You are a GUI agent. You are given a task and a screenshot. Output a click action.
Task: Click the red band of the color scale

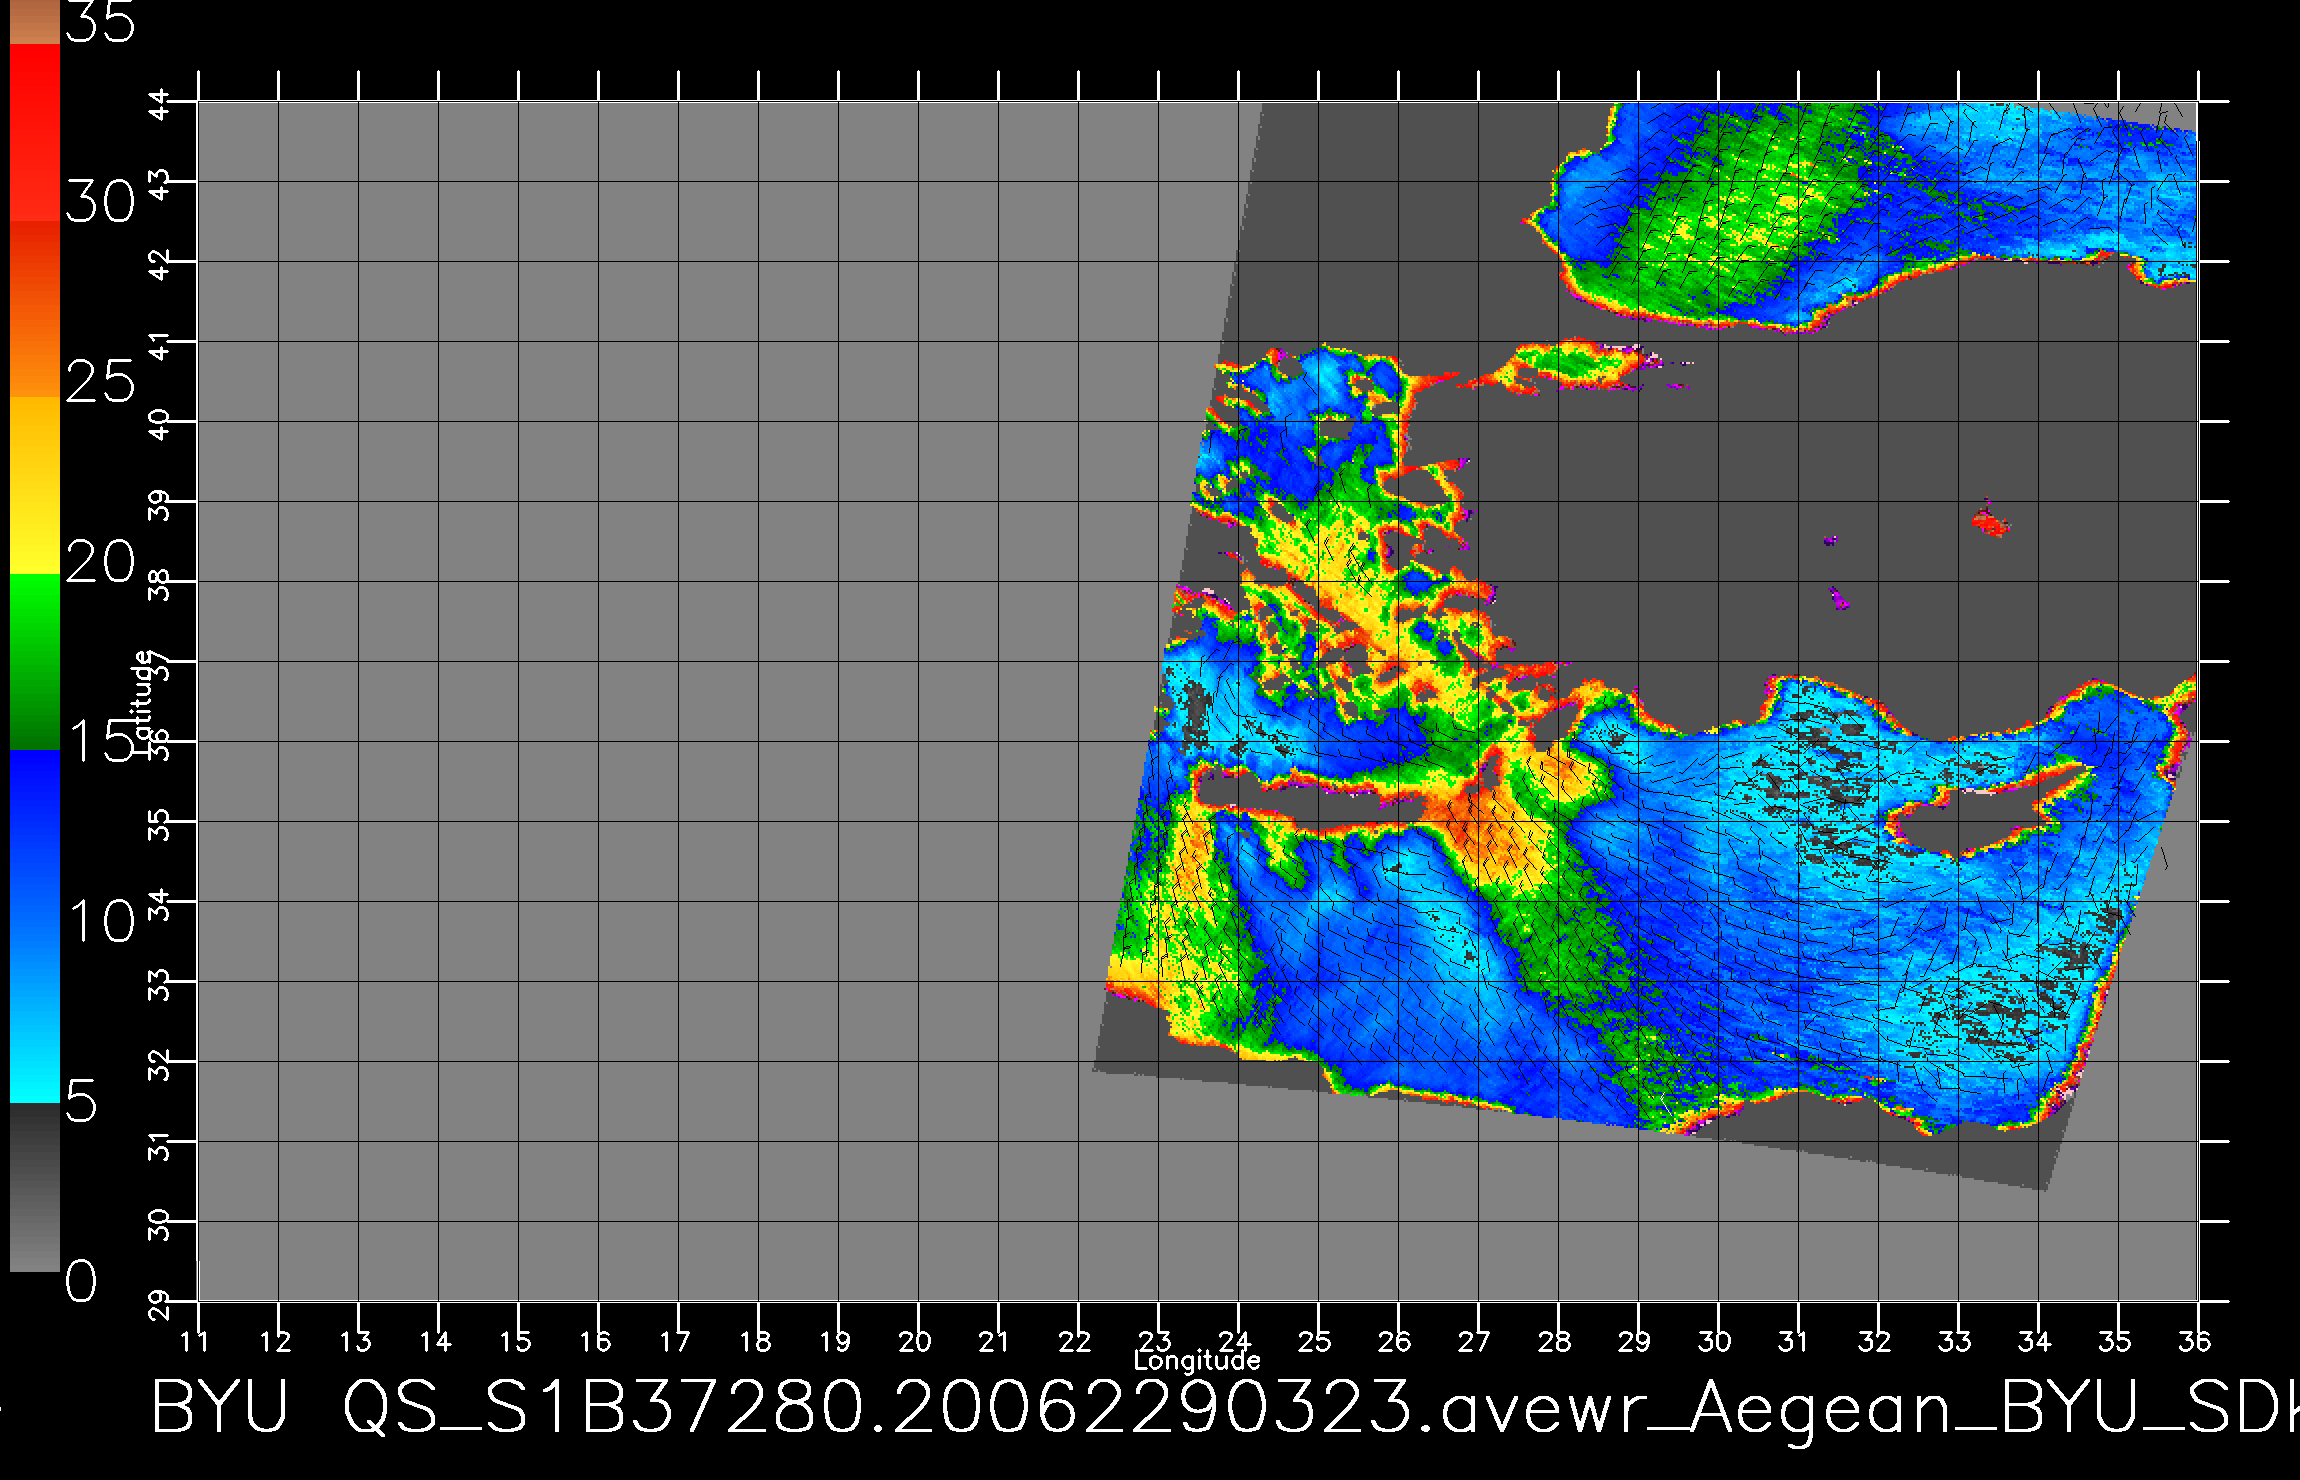point(34,132)
